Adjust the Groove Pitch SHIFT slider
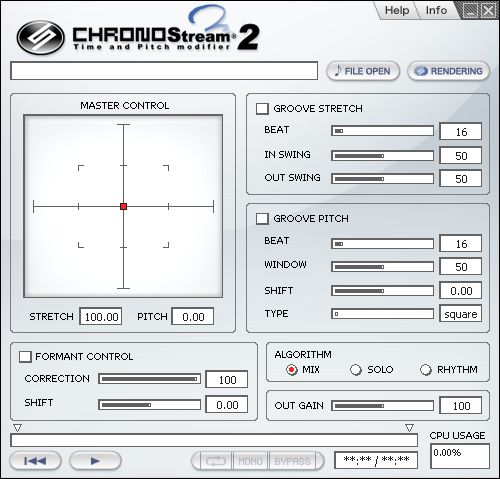Screen dimensions: 500x479 pyautogui.click(x=382, y=291)
